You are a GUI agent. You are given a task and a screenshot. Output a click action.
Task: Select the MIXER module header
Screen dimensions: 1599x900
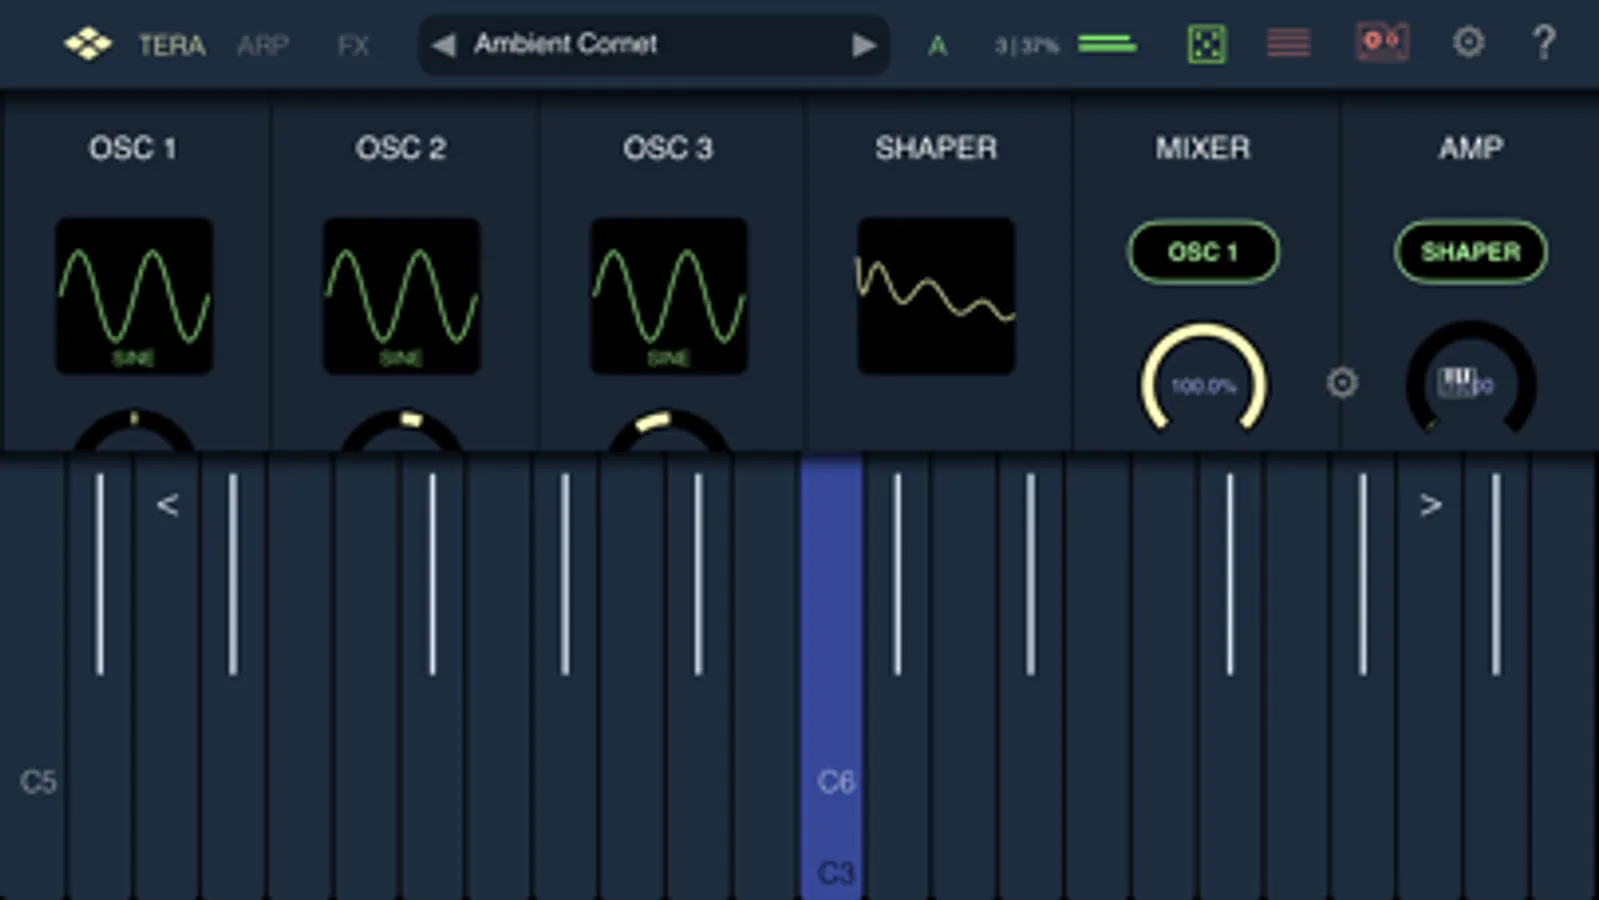pyautogui.click(x=1203, y=148)
